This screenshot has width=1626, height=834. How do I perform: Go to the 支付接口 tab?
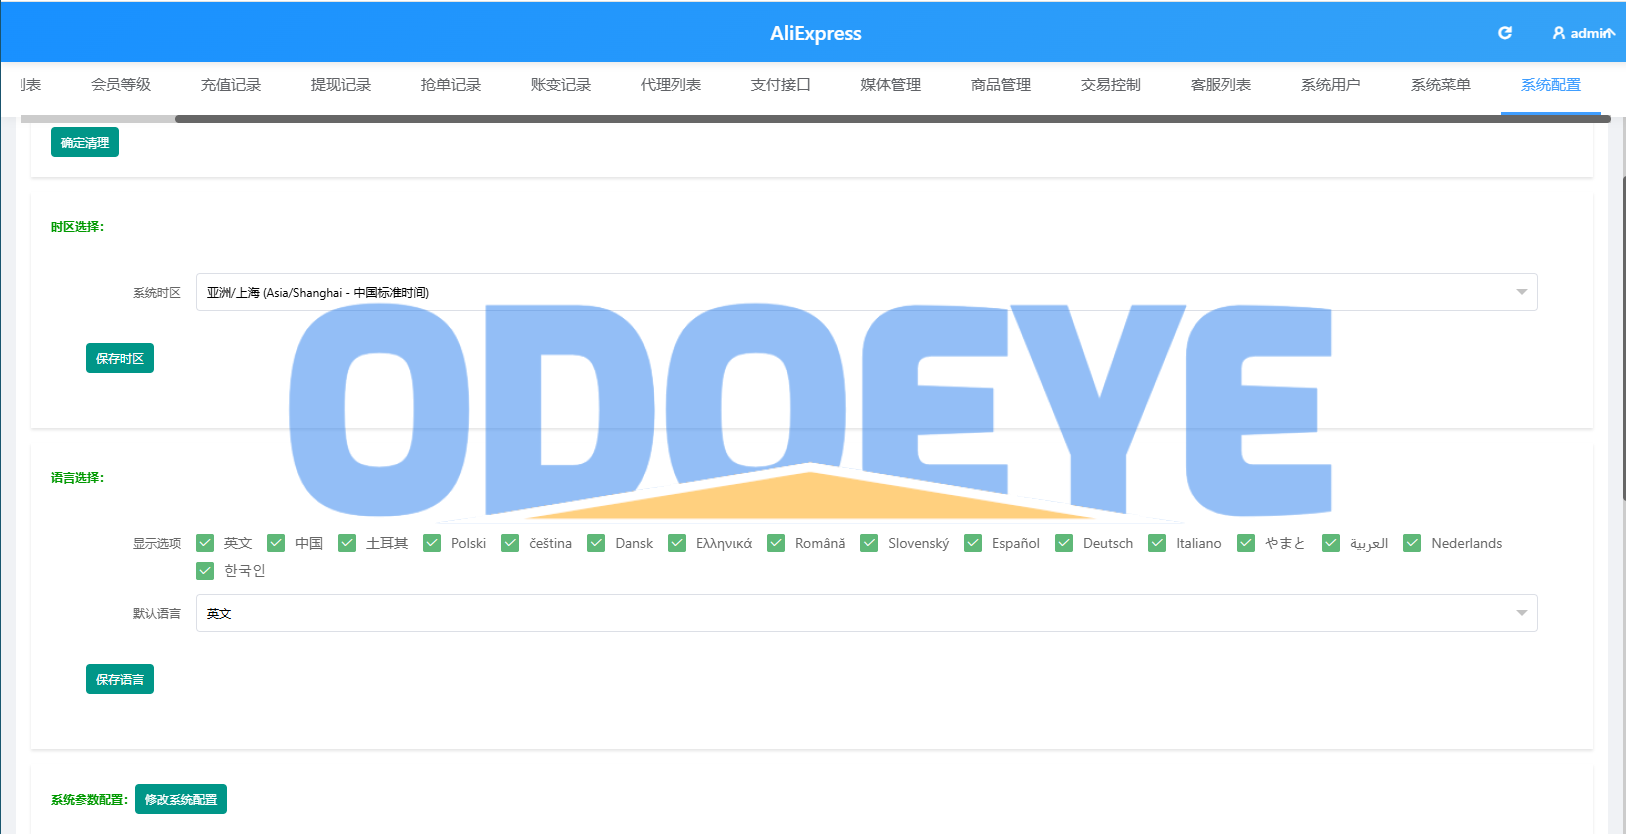(x=780, y=85)
